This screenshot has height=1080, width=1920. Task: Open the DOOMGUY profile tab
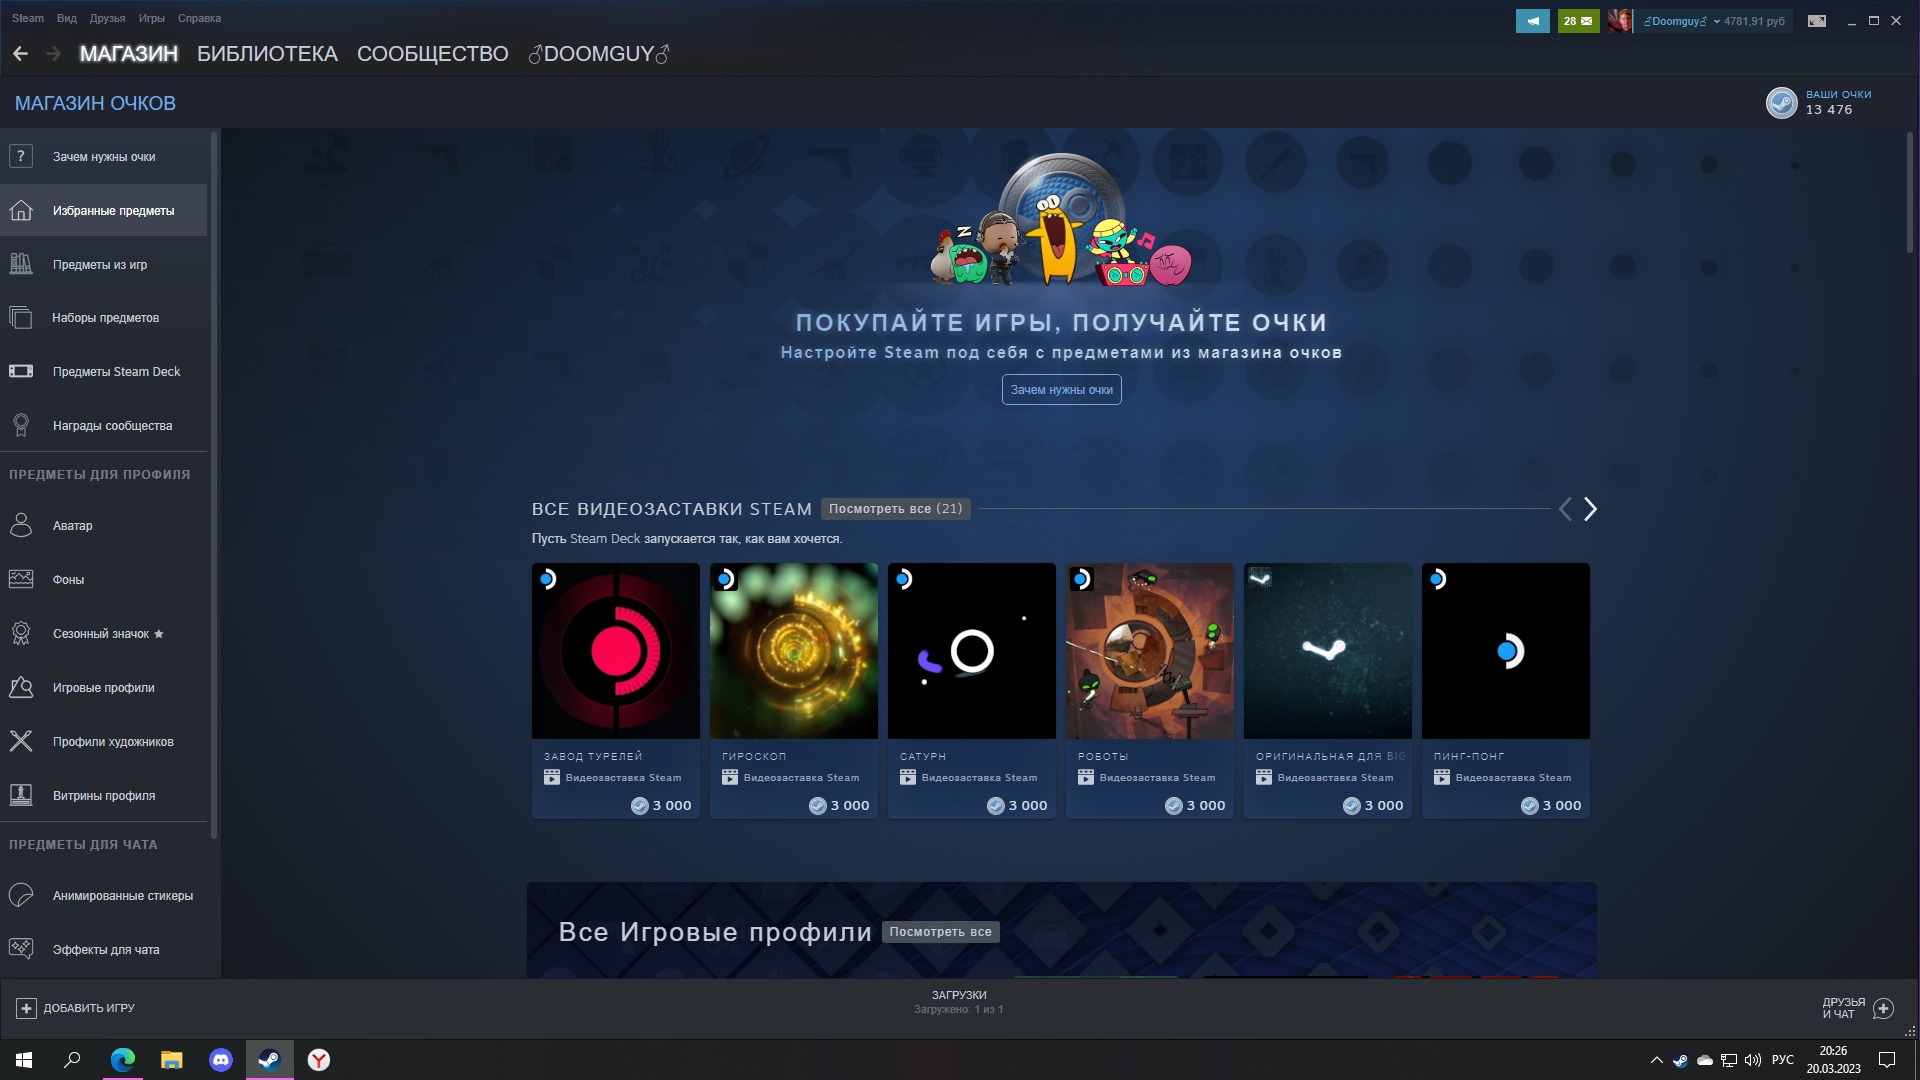tap(598, 54)
